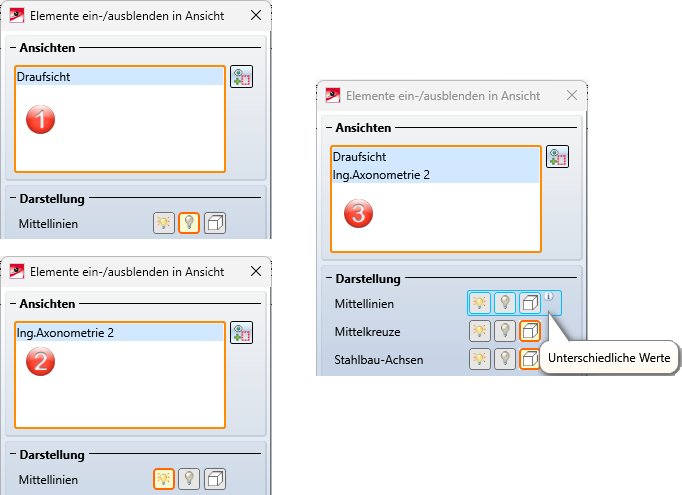Click the select-views icon in the dialog listing both views
Image resolution: width=682 pixels, height=495 pixels.
pyautogui.click(x=557, y=157)
